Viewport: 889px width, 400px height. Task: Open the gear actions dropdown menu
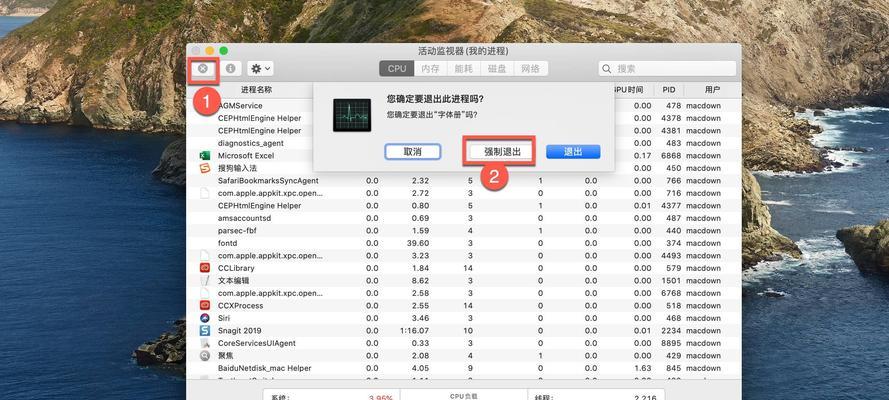(261, 69)
